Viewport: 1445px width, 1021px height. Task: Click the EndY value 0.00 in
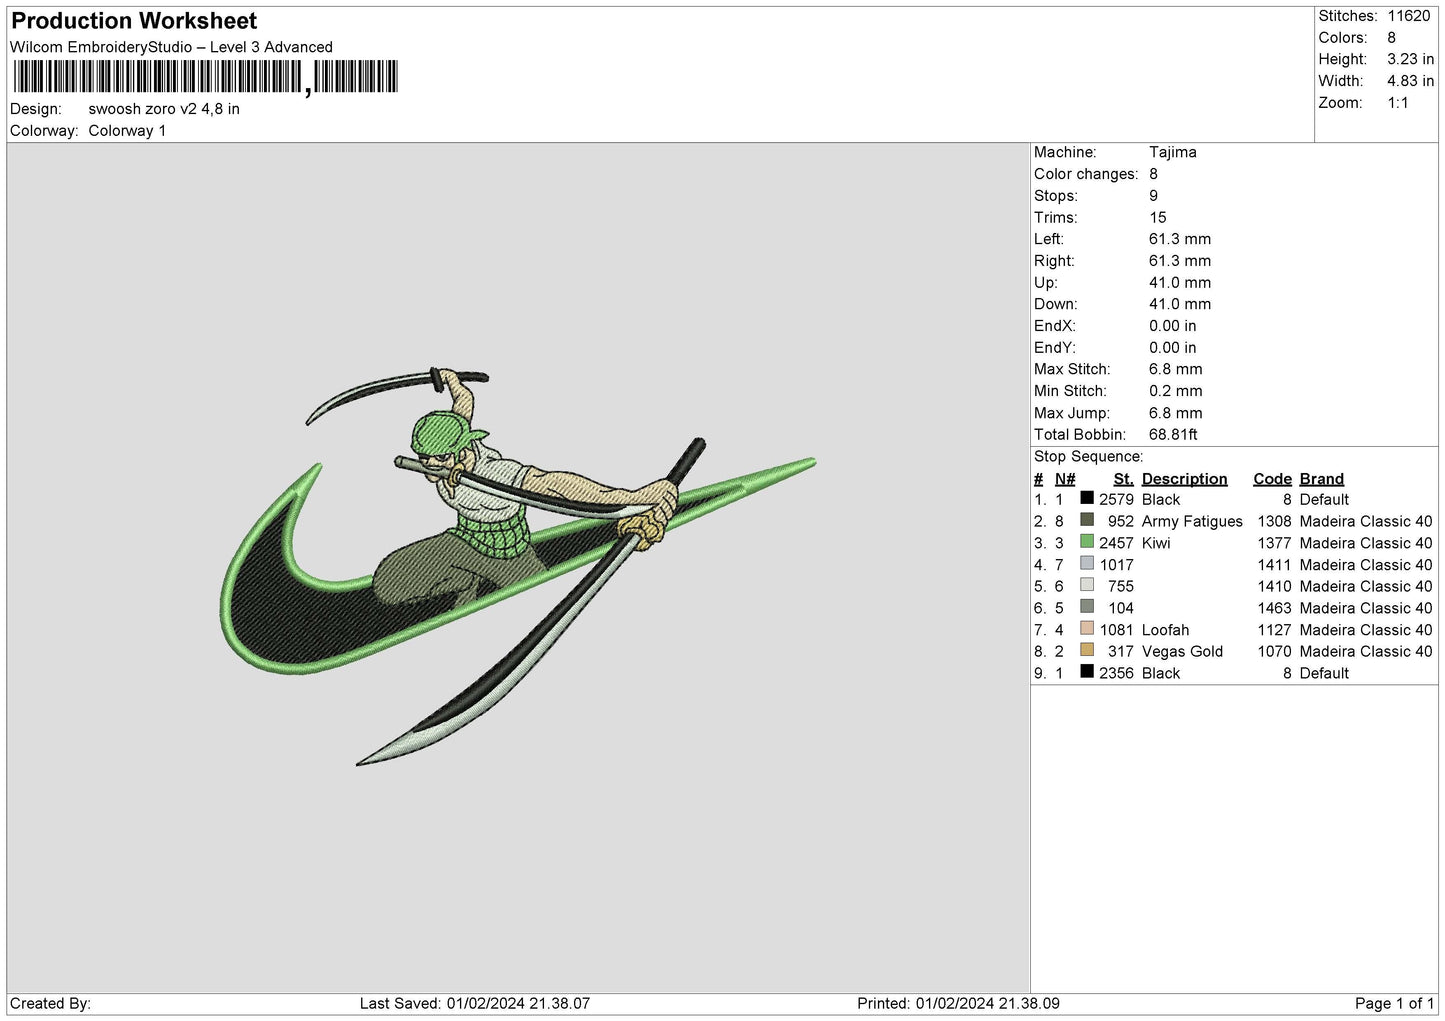(1173, 348)
